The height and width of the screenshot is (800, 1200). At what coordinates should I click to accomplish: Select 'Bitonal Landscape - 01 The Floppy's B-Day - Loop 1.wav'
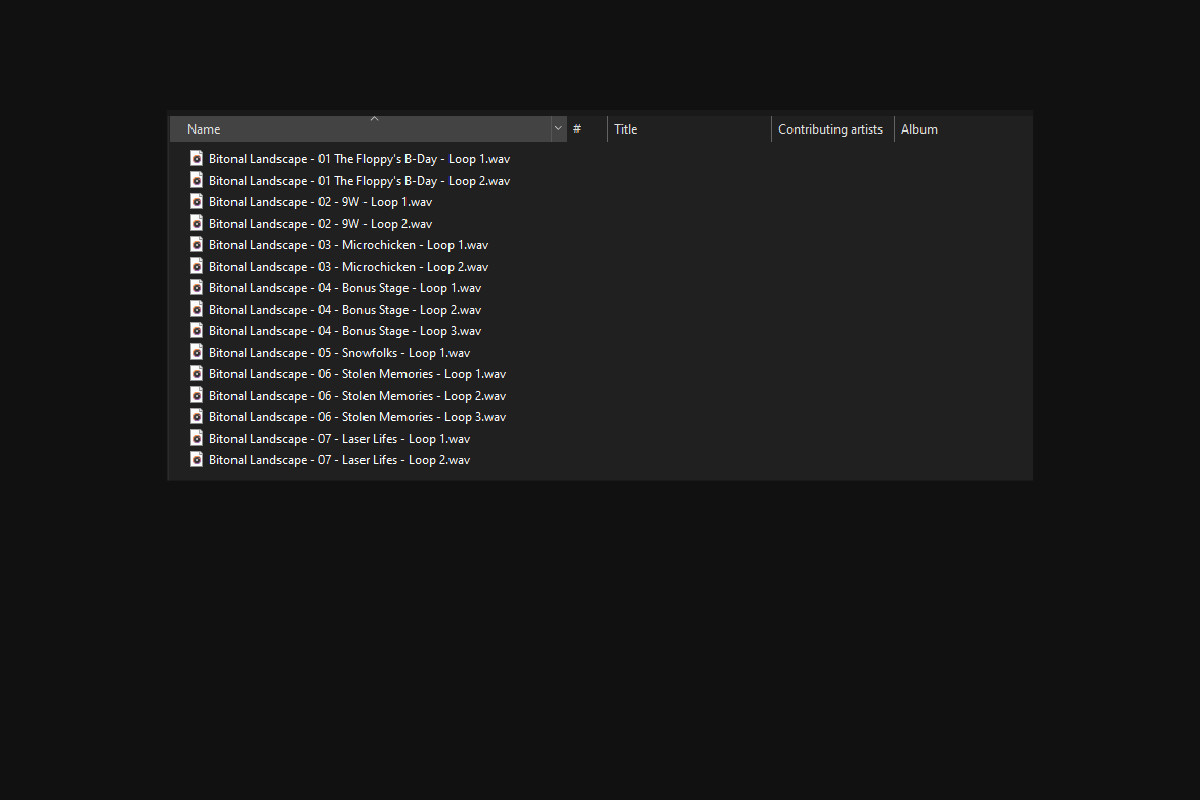coord(359,159)
